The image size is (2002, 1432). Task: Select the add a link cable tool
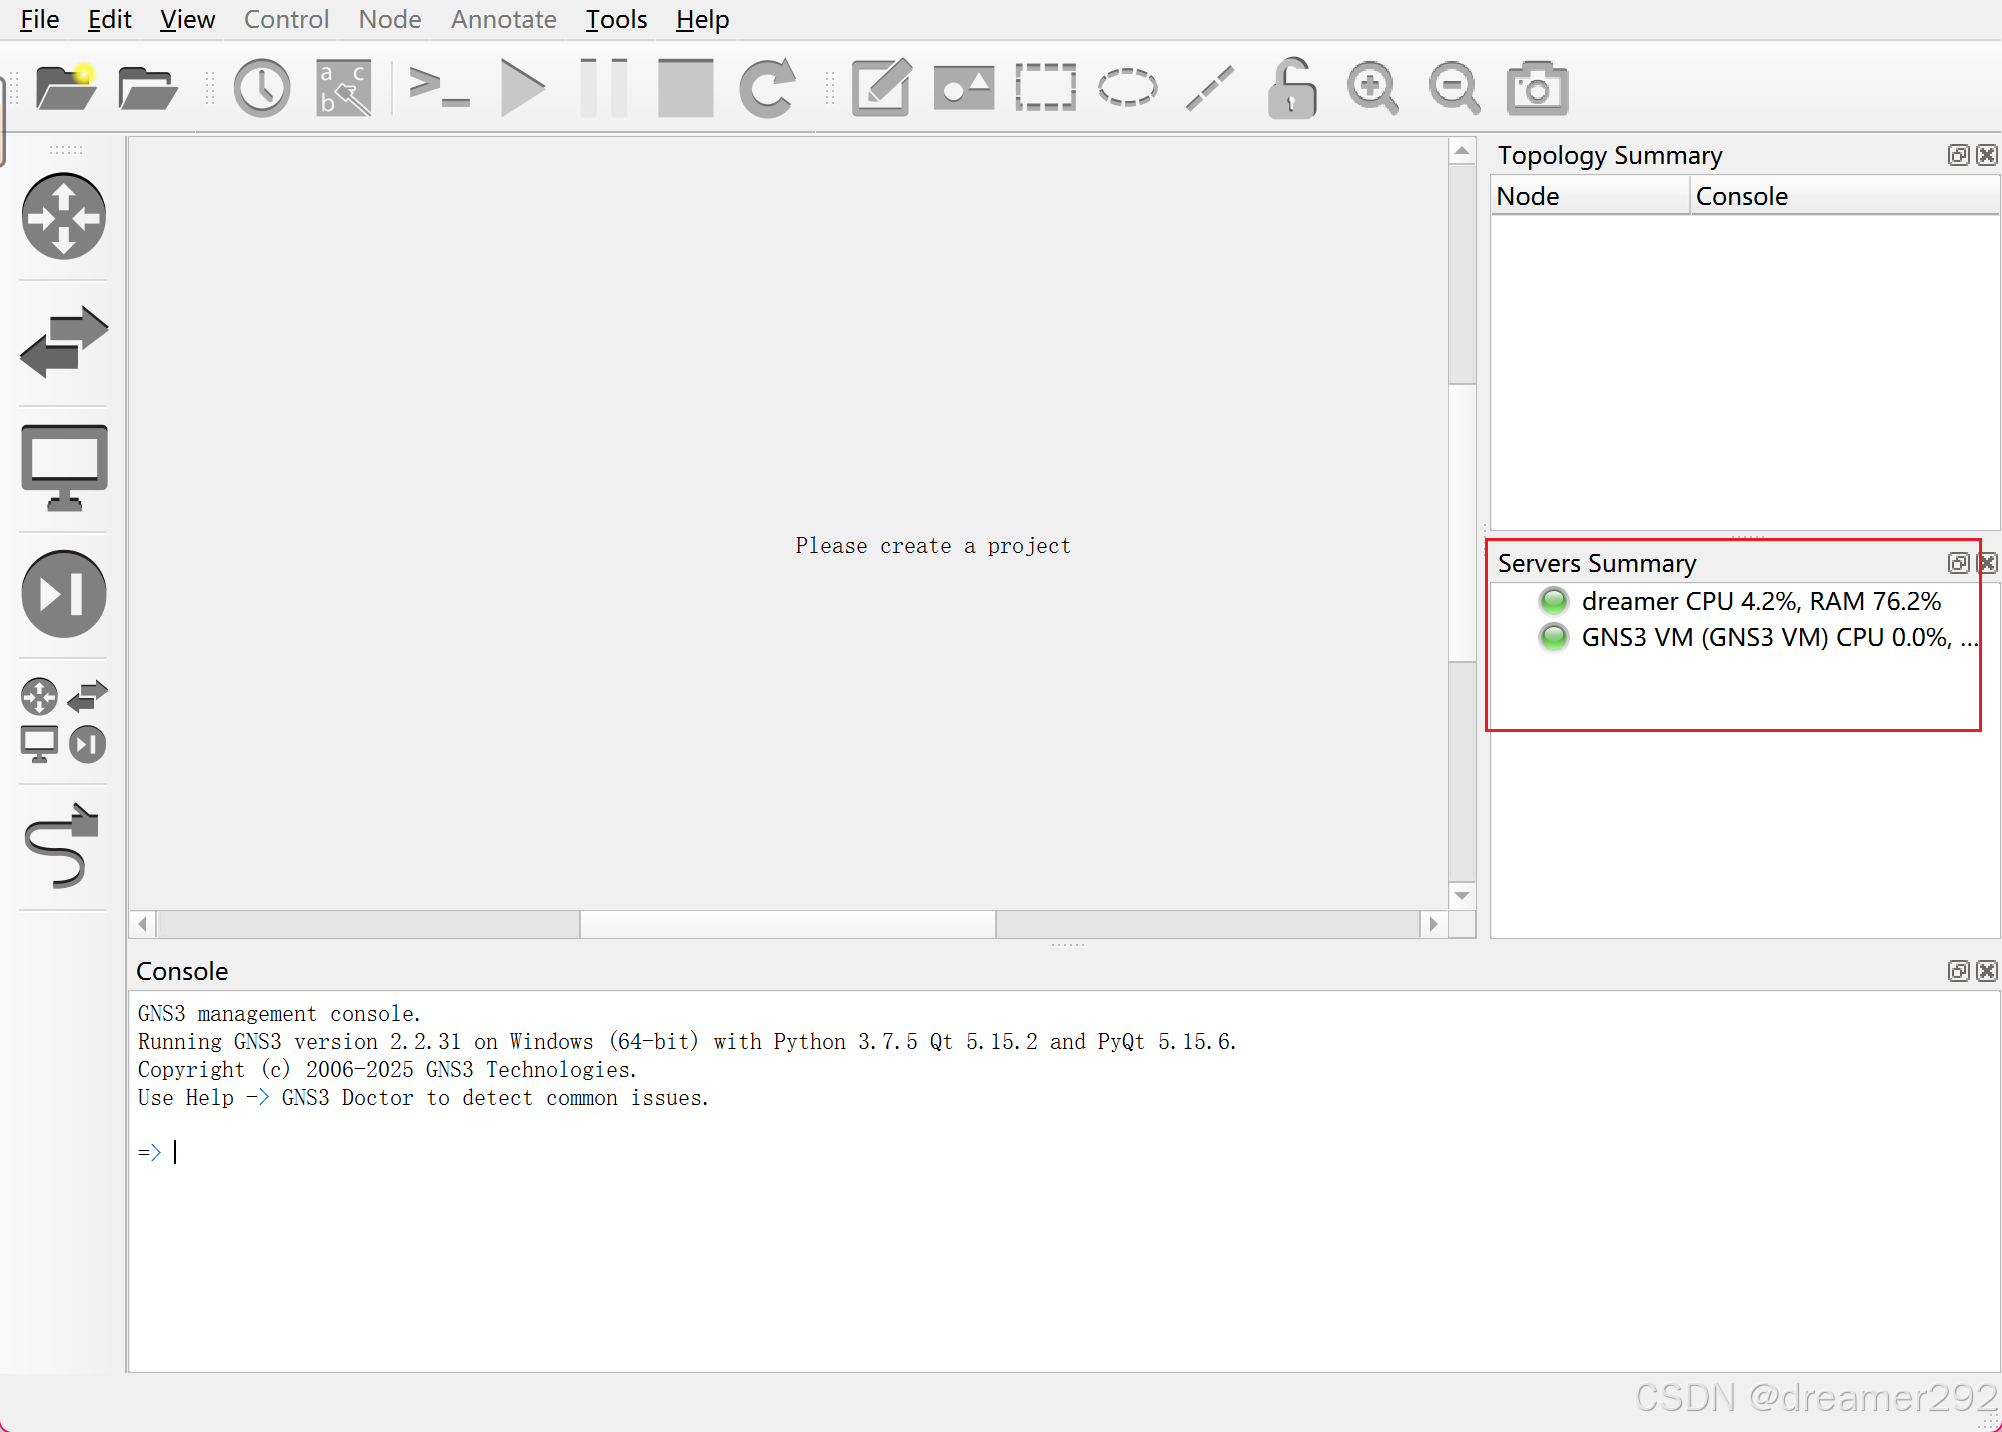64,846
